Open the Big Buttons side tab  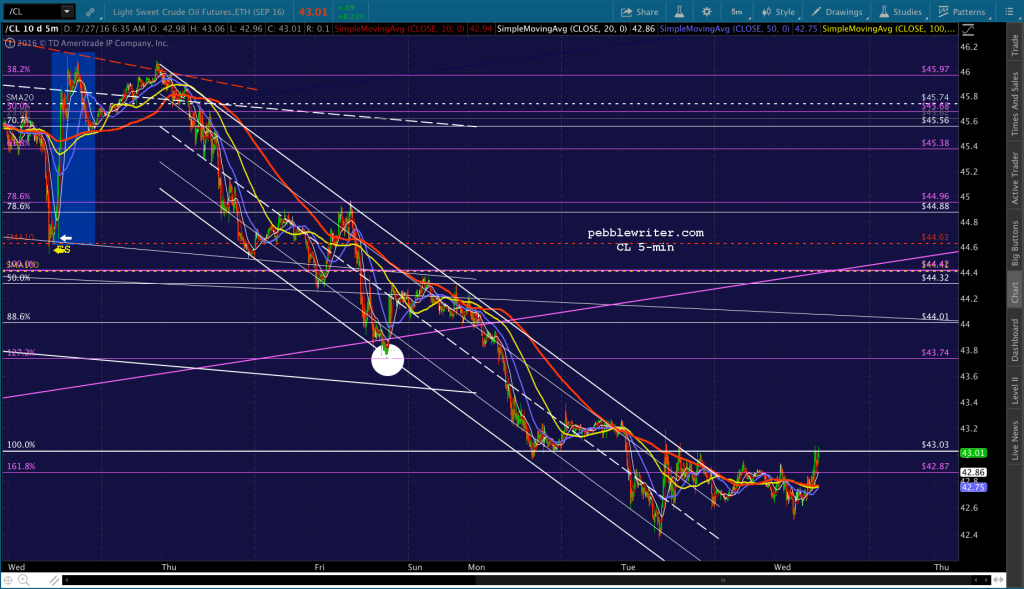click(1015, 243)
